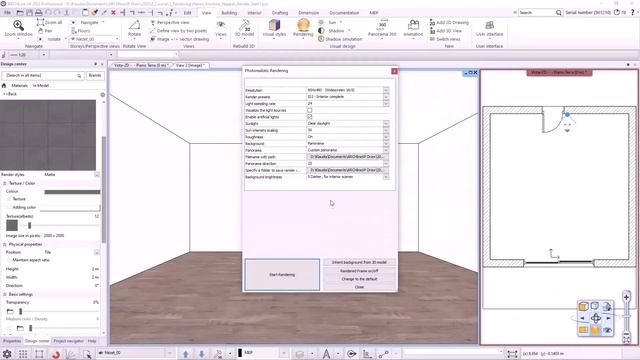This screenshot has height=360, width=640.
Task: Switch to the Building ribbon tab
Action: 229,13
